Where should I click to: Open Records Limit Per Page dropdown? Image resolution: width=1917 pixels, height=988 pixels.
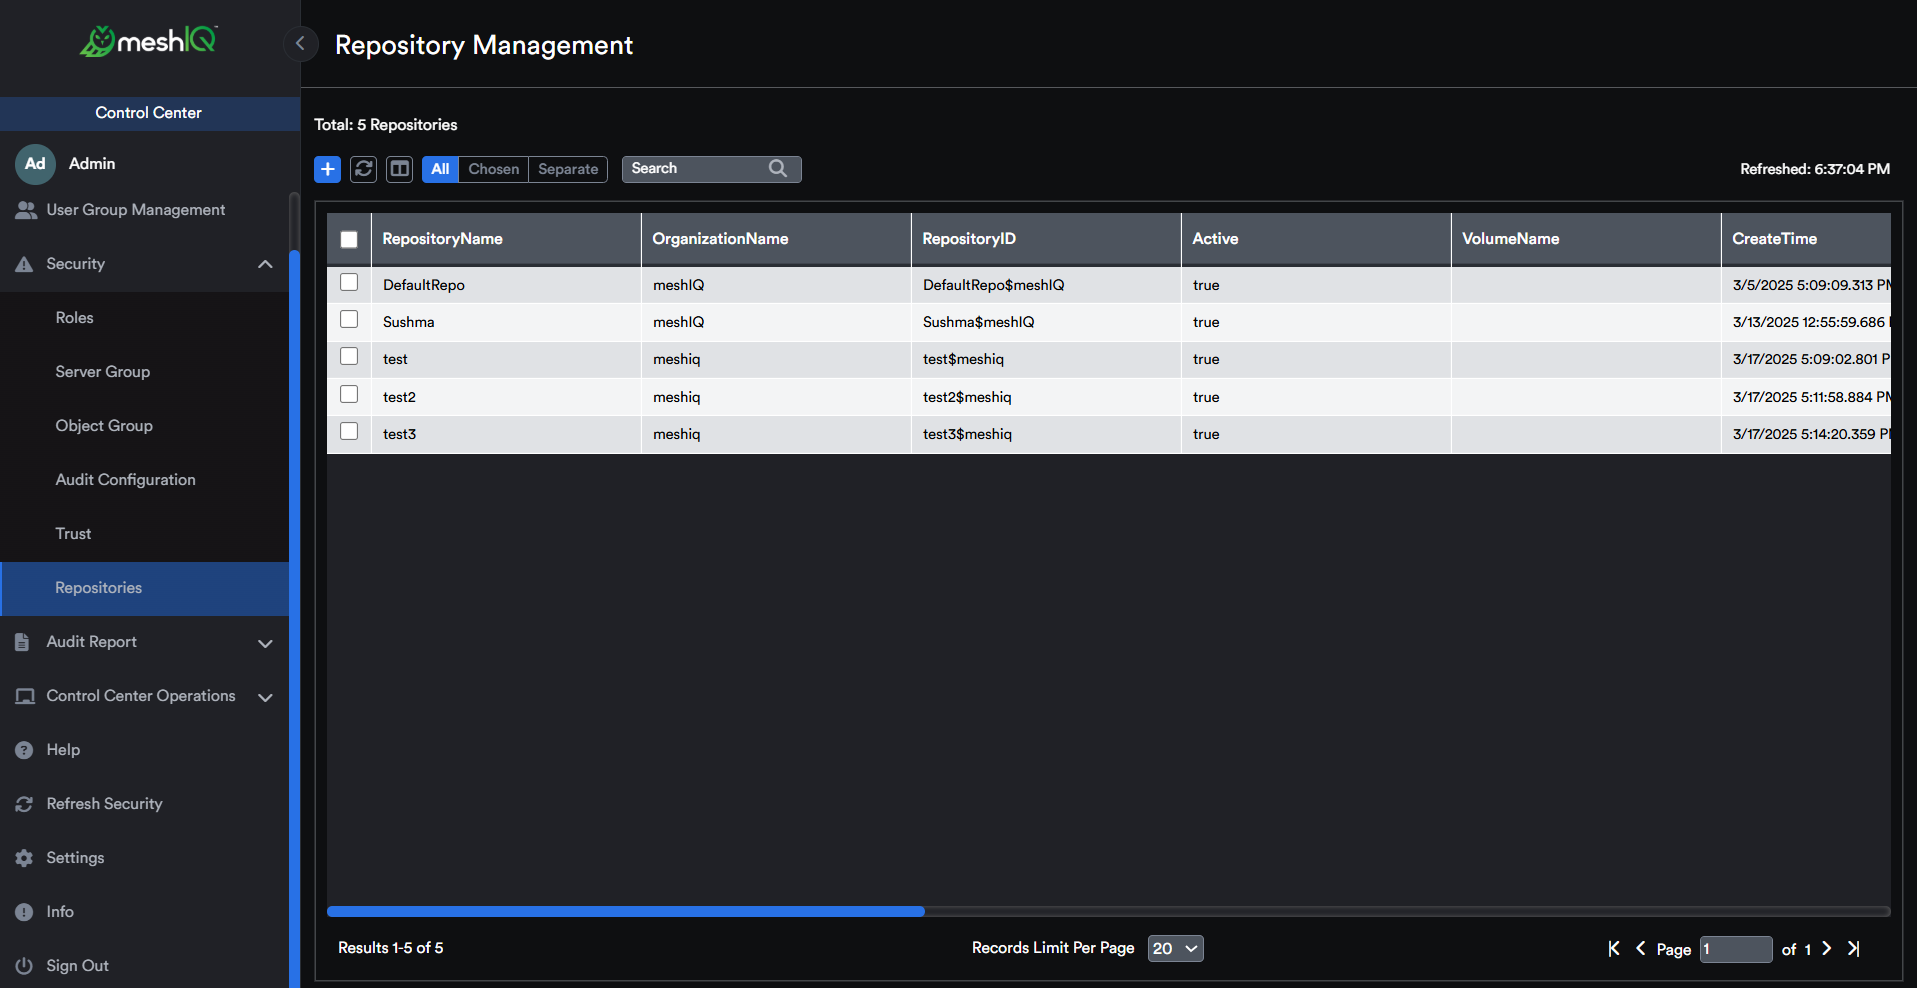click(1175, 948)
